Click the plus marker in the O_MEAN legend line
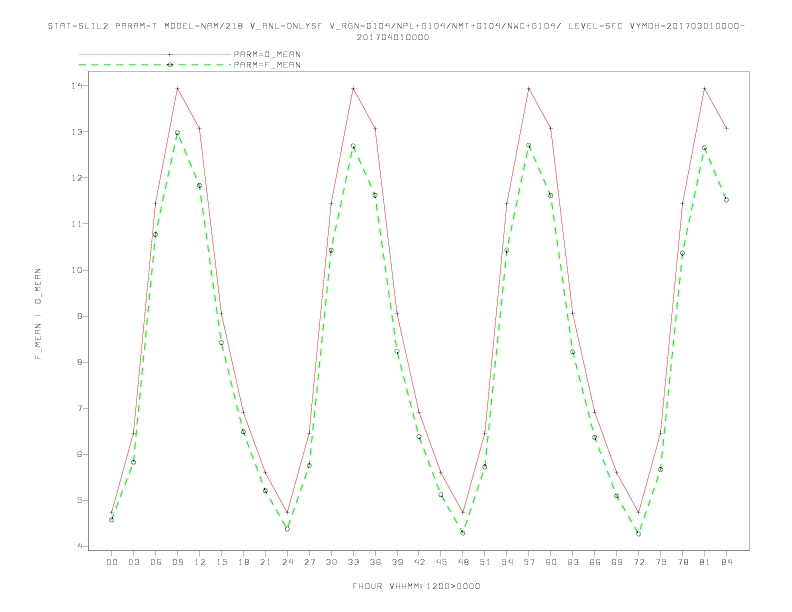 [x=170, y=54]
